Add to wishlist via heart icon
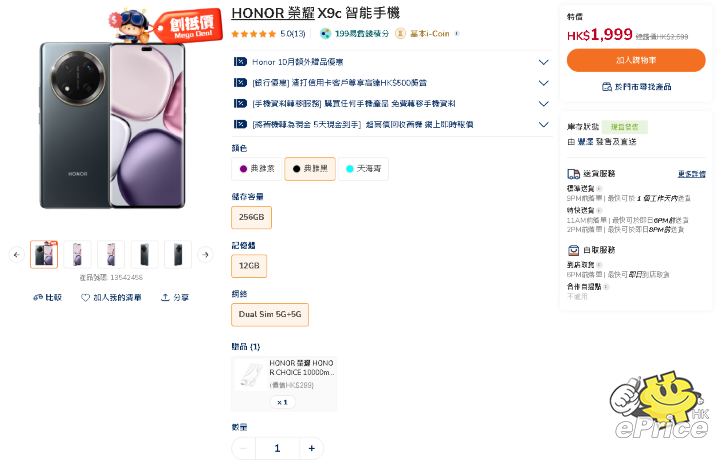719x464 pixels. [86, 297]
